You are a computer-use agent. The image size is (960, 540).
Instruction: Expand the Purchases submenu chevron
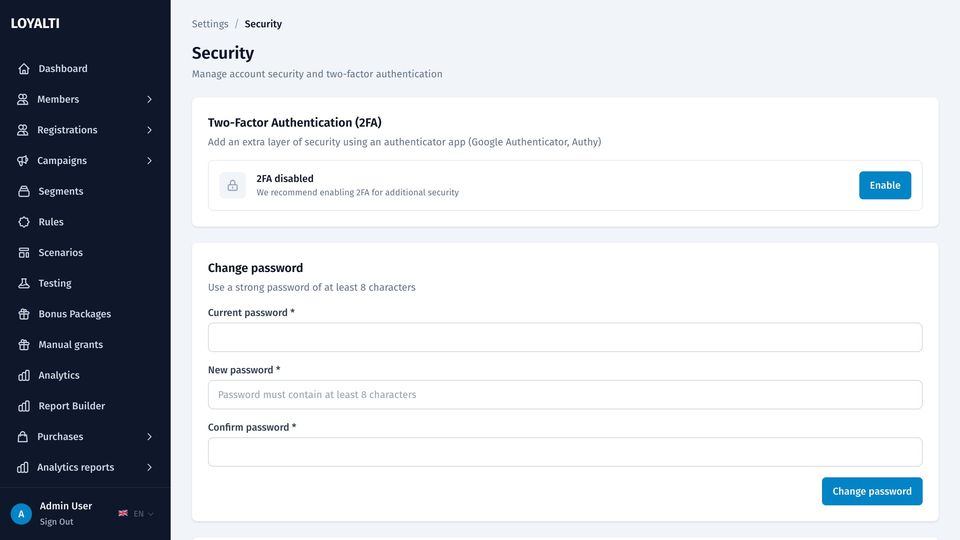[149, 437]
